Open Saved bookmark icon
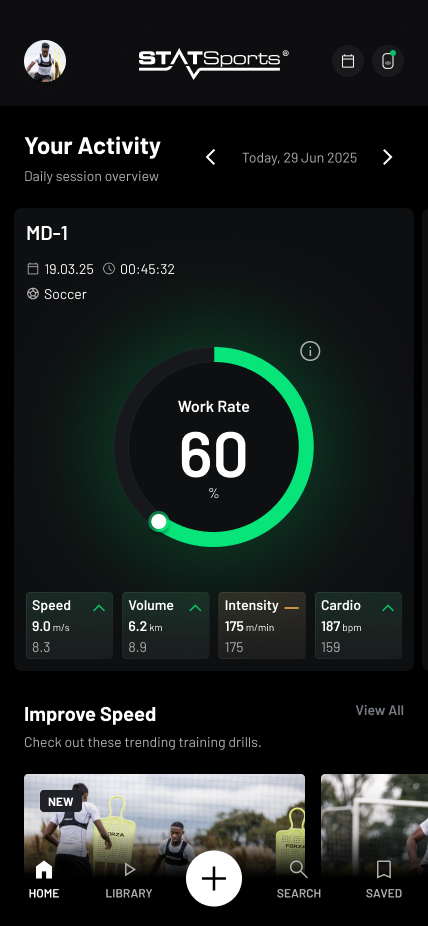Screen dimensions: 428x926 tap(384, 869)
